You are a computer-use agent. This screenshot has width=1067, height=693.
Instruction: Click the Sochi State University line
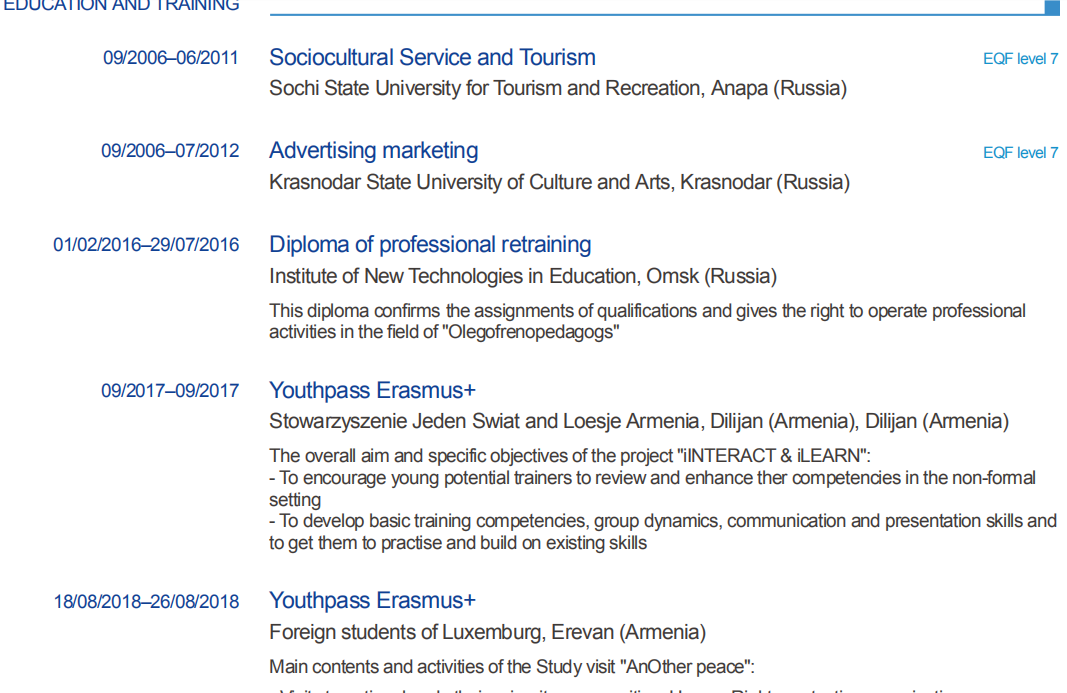pyautogui.click(x=557, y=89)
